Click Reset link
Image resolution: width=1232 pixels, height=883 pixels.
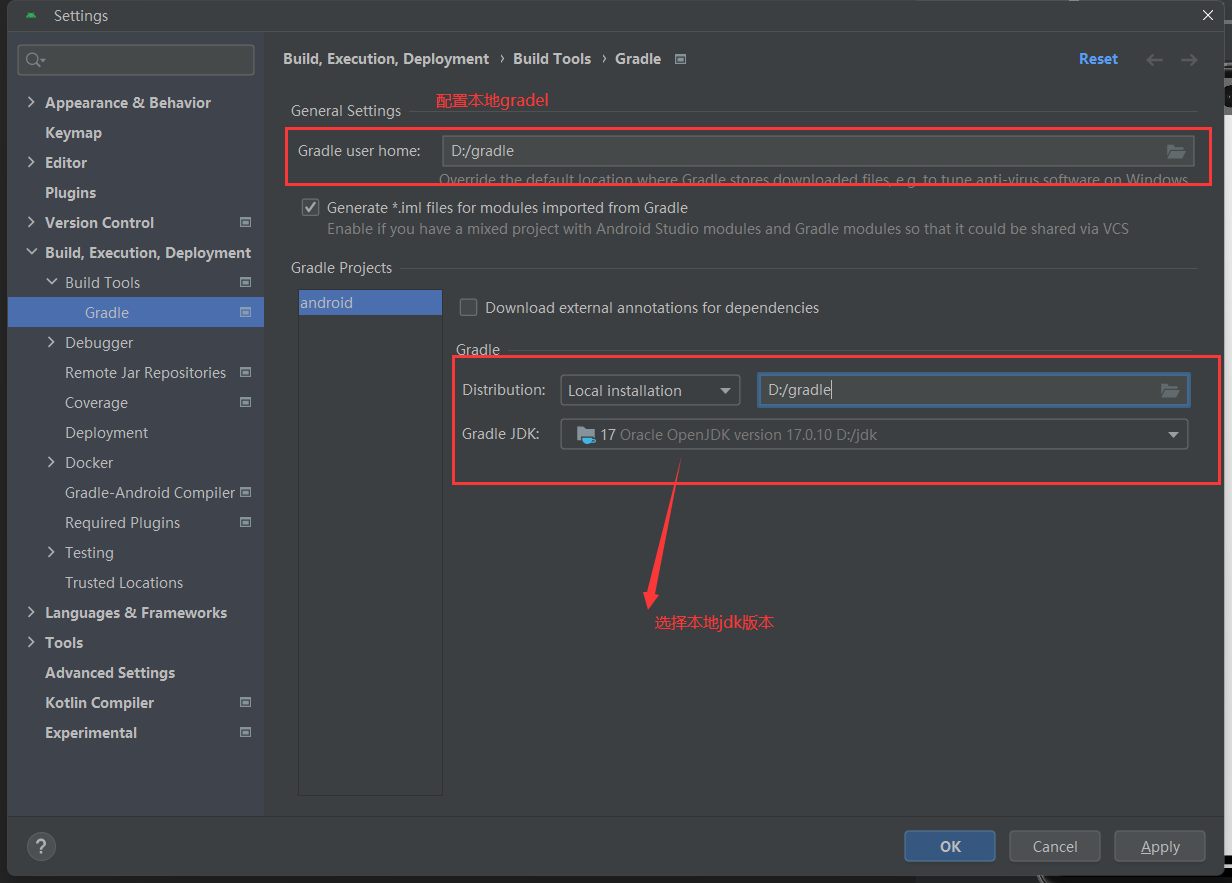pos(1098,59)
